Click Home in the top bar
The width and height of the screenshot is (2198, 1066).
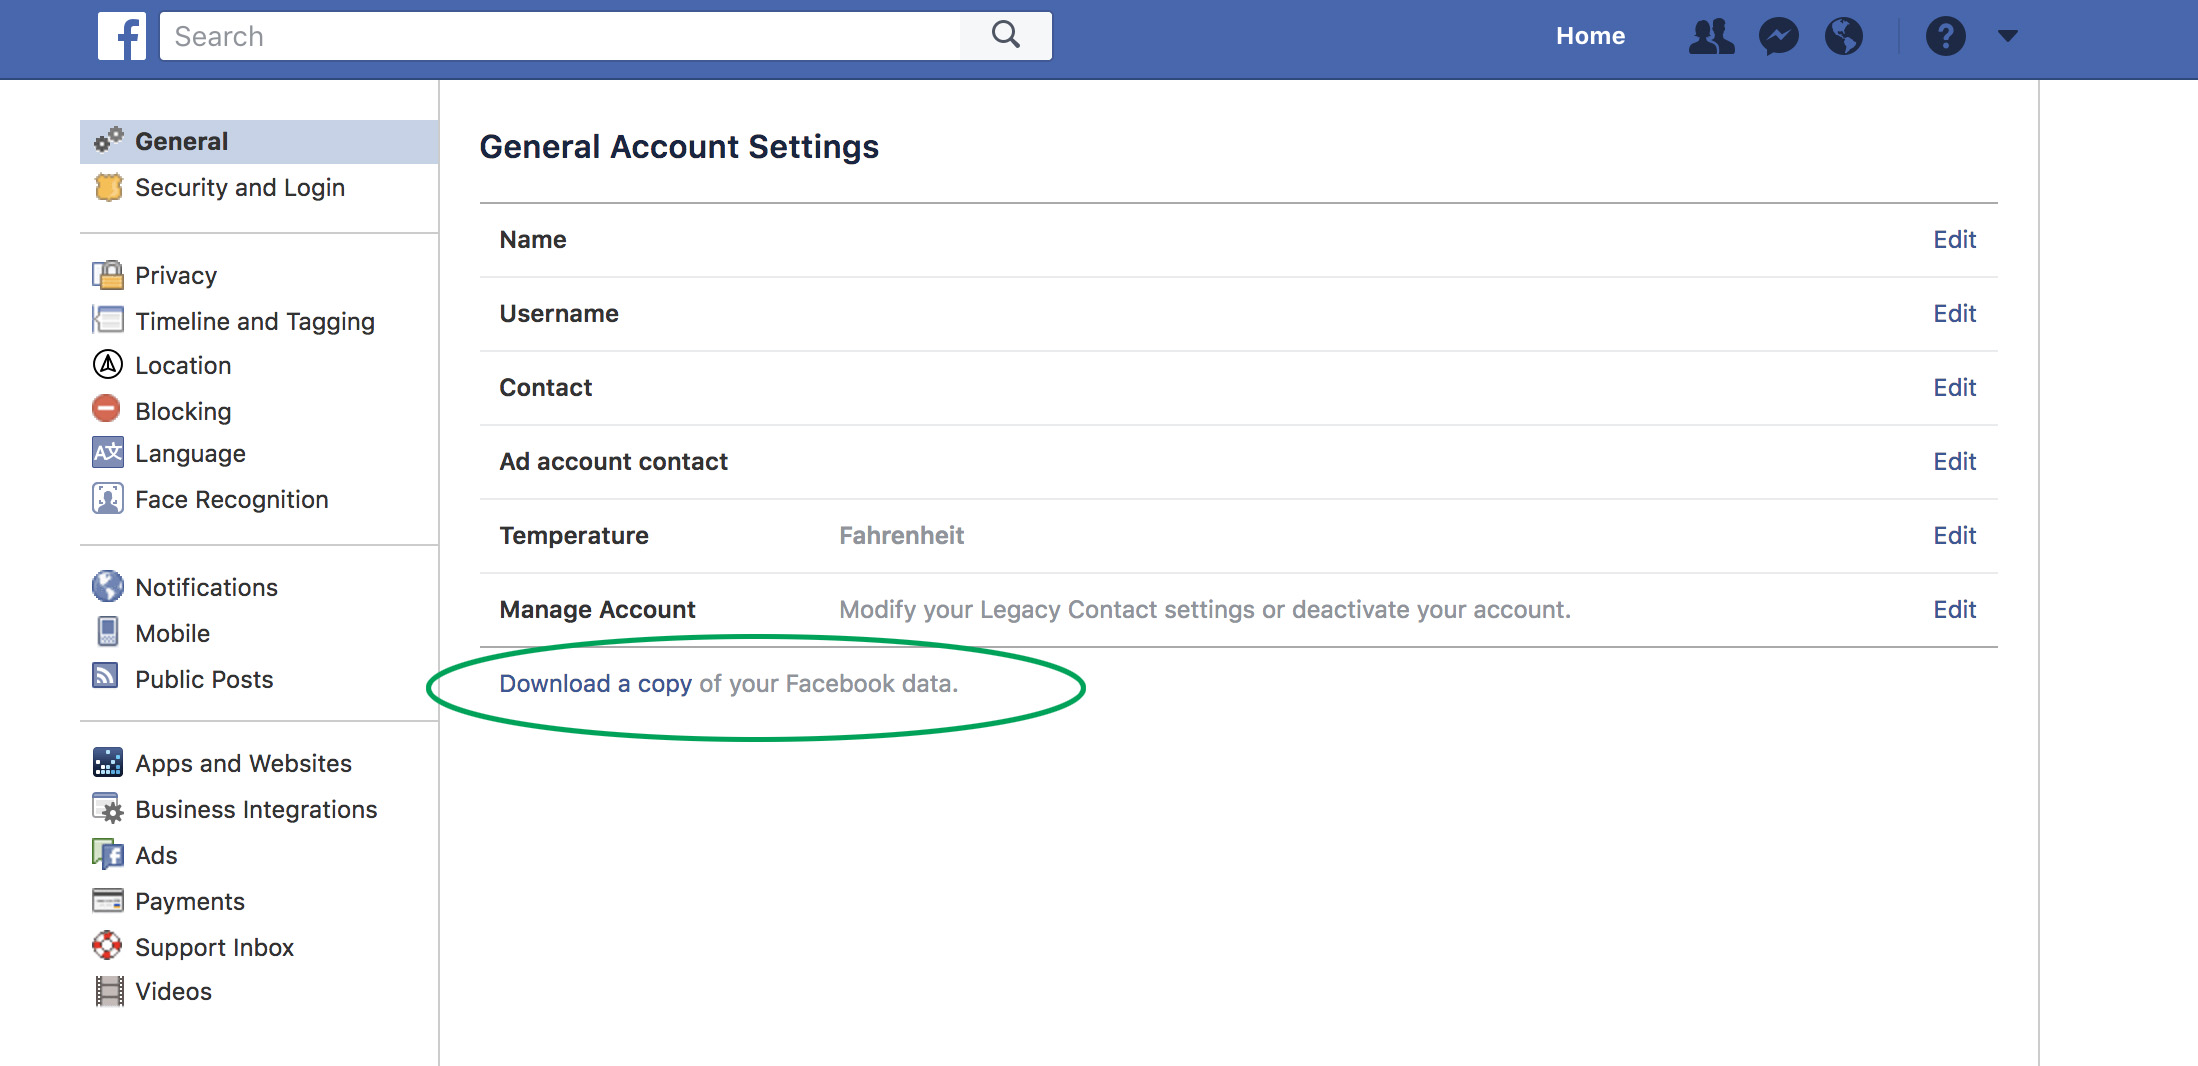[x=1590, y=36]
